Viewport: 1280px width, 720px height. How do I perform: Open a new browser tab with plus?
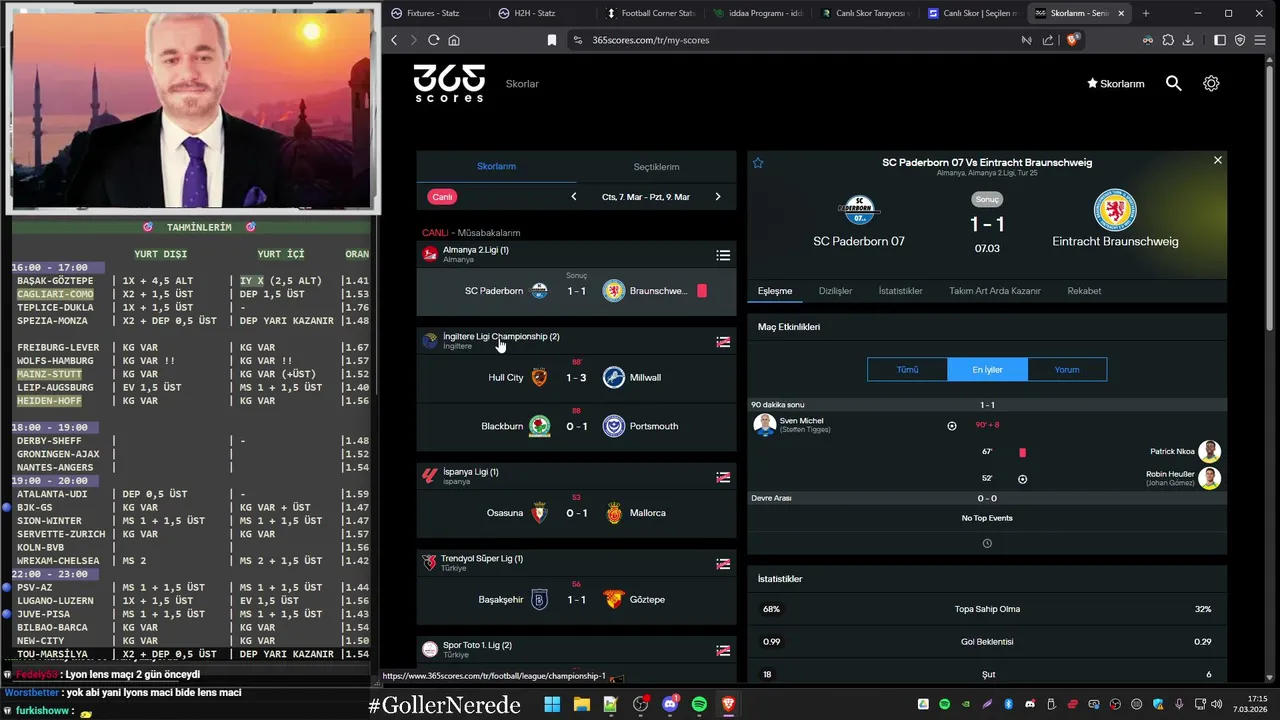1146,13
